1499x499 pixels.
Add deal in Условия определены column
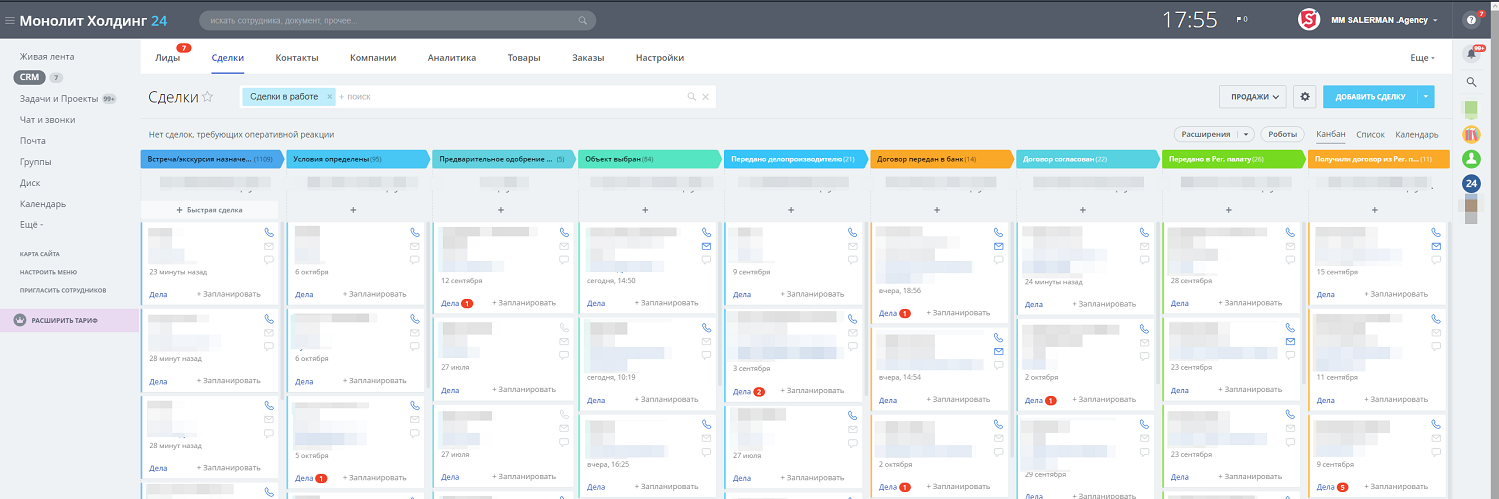point(353,210)
